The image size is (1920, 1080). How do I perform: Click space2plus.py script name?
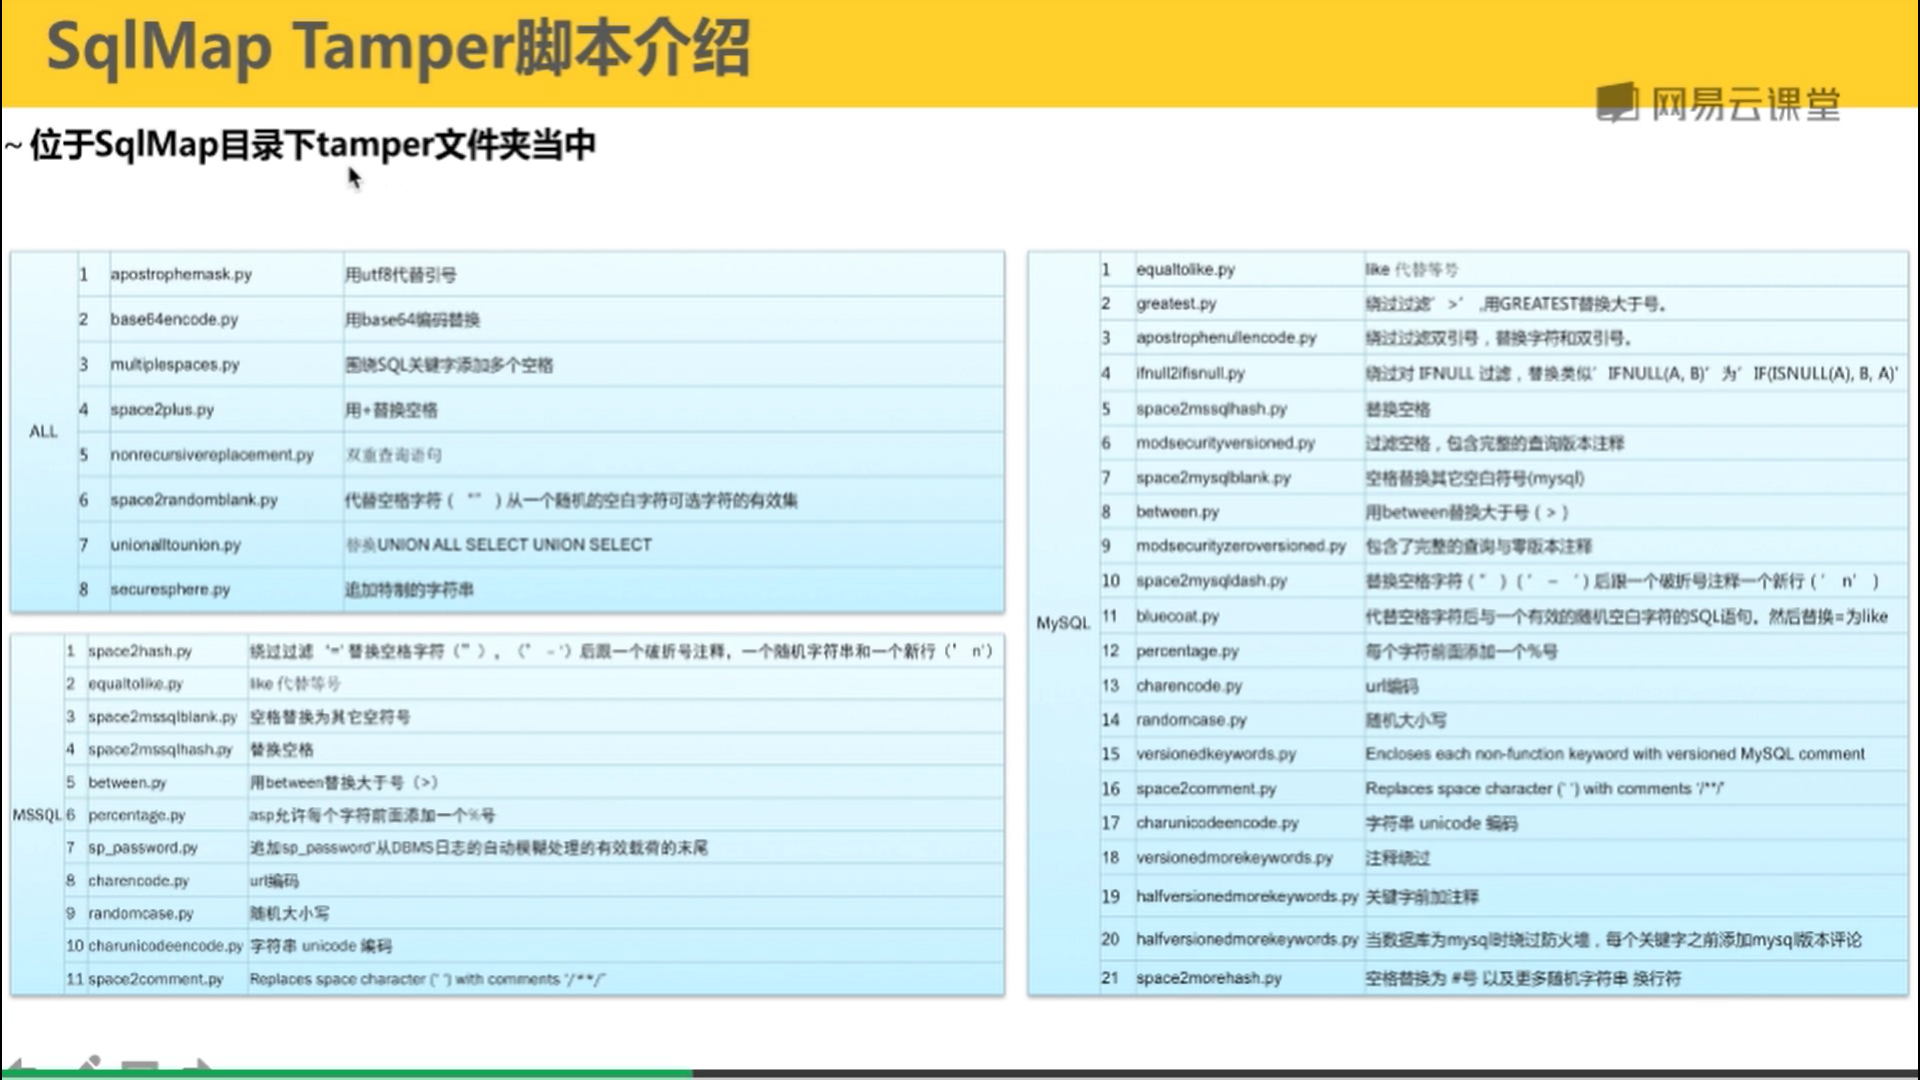point(162,409)
